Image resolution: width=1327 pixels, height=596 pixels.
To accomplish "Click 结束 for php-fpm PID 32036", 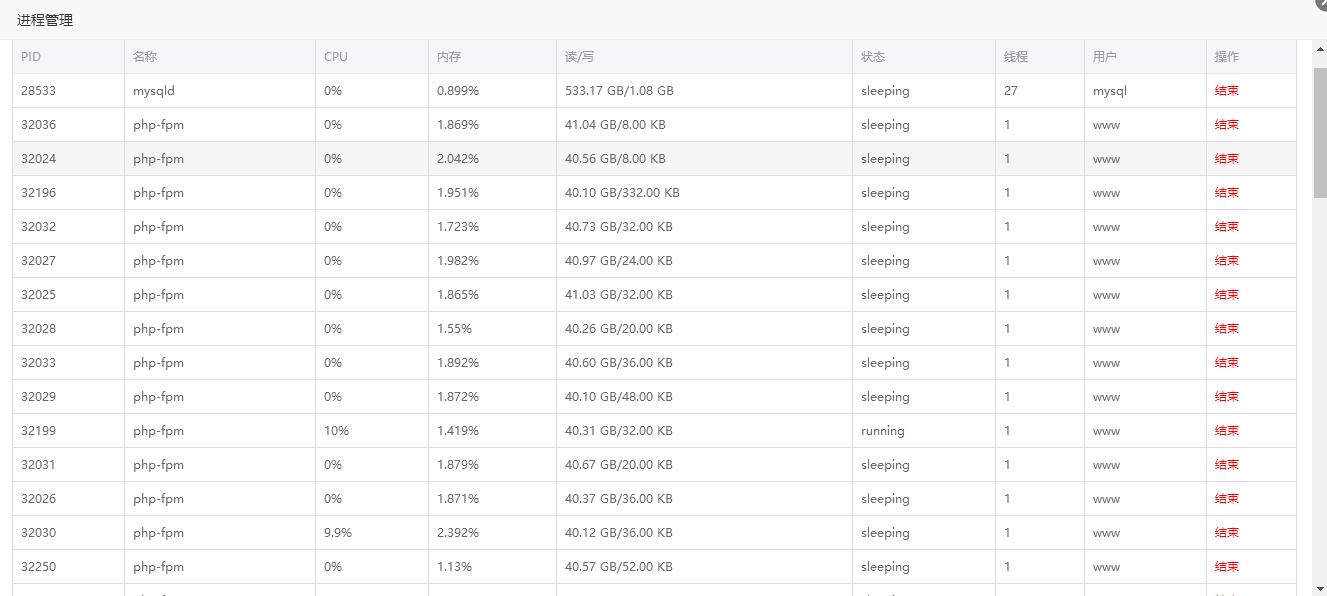I will (1226, 125).
